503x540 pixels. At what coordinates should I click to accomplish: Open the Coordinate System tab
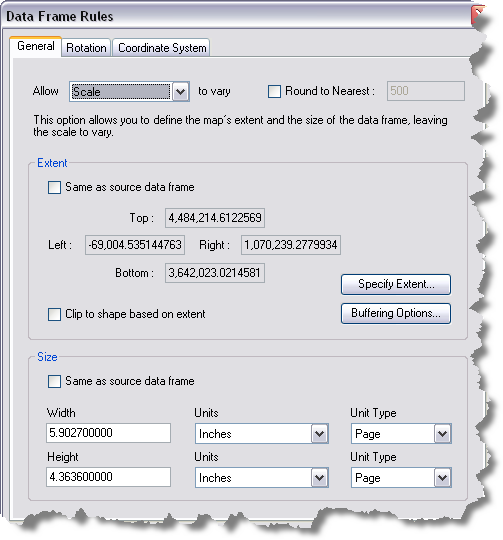coord(162,48)
